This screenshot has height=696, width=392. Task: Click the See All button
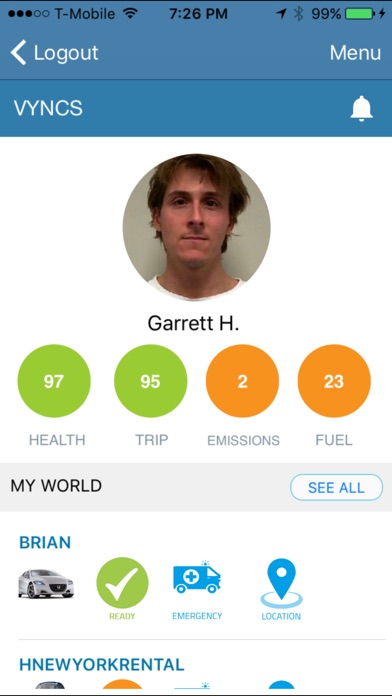tap(336, 487)
